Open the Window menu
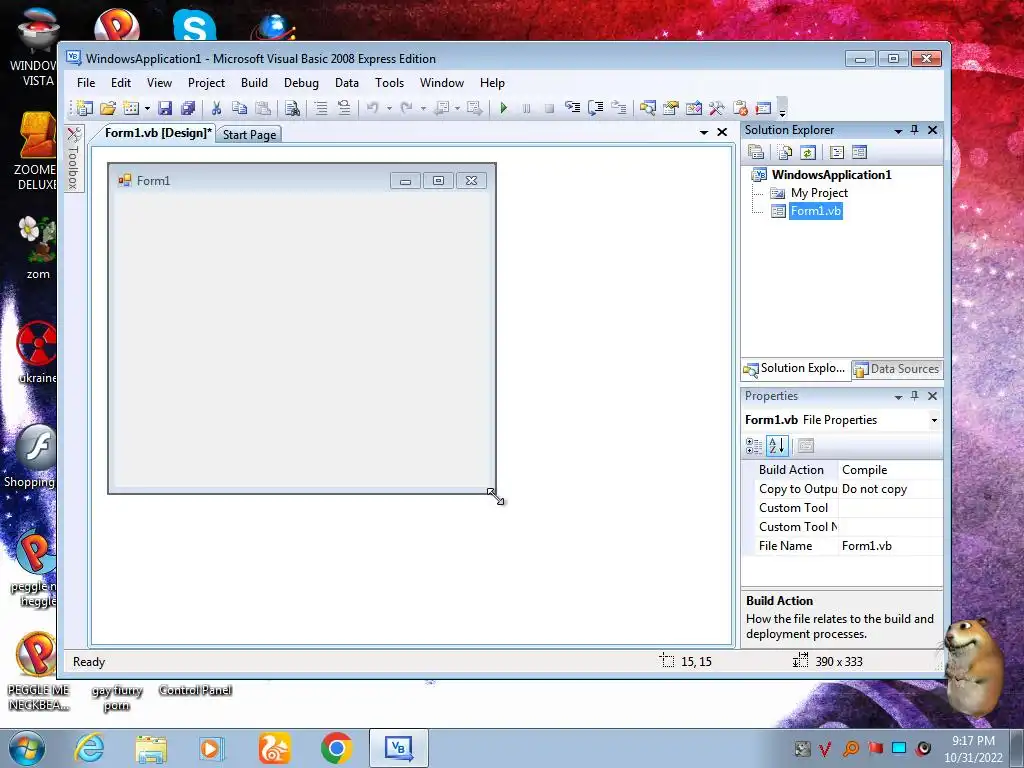The width and height of the screenshot is (1024, 768). click(x=441, y=83)
